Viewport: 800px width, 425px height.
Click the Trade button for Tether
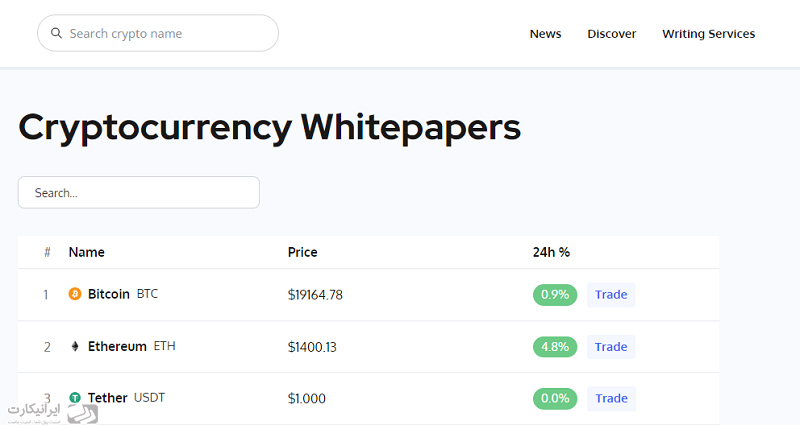(611, 398)
